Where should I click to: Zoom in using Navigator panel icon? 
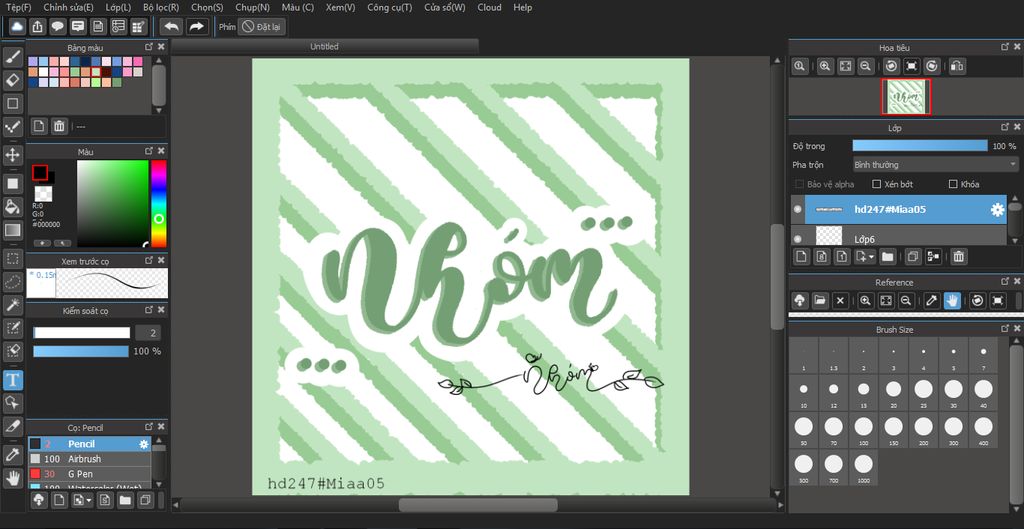(x=825, y=66)
